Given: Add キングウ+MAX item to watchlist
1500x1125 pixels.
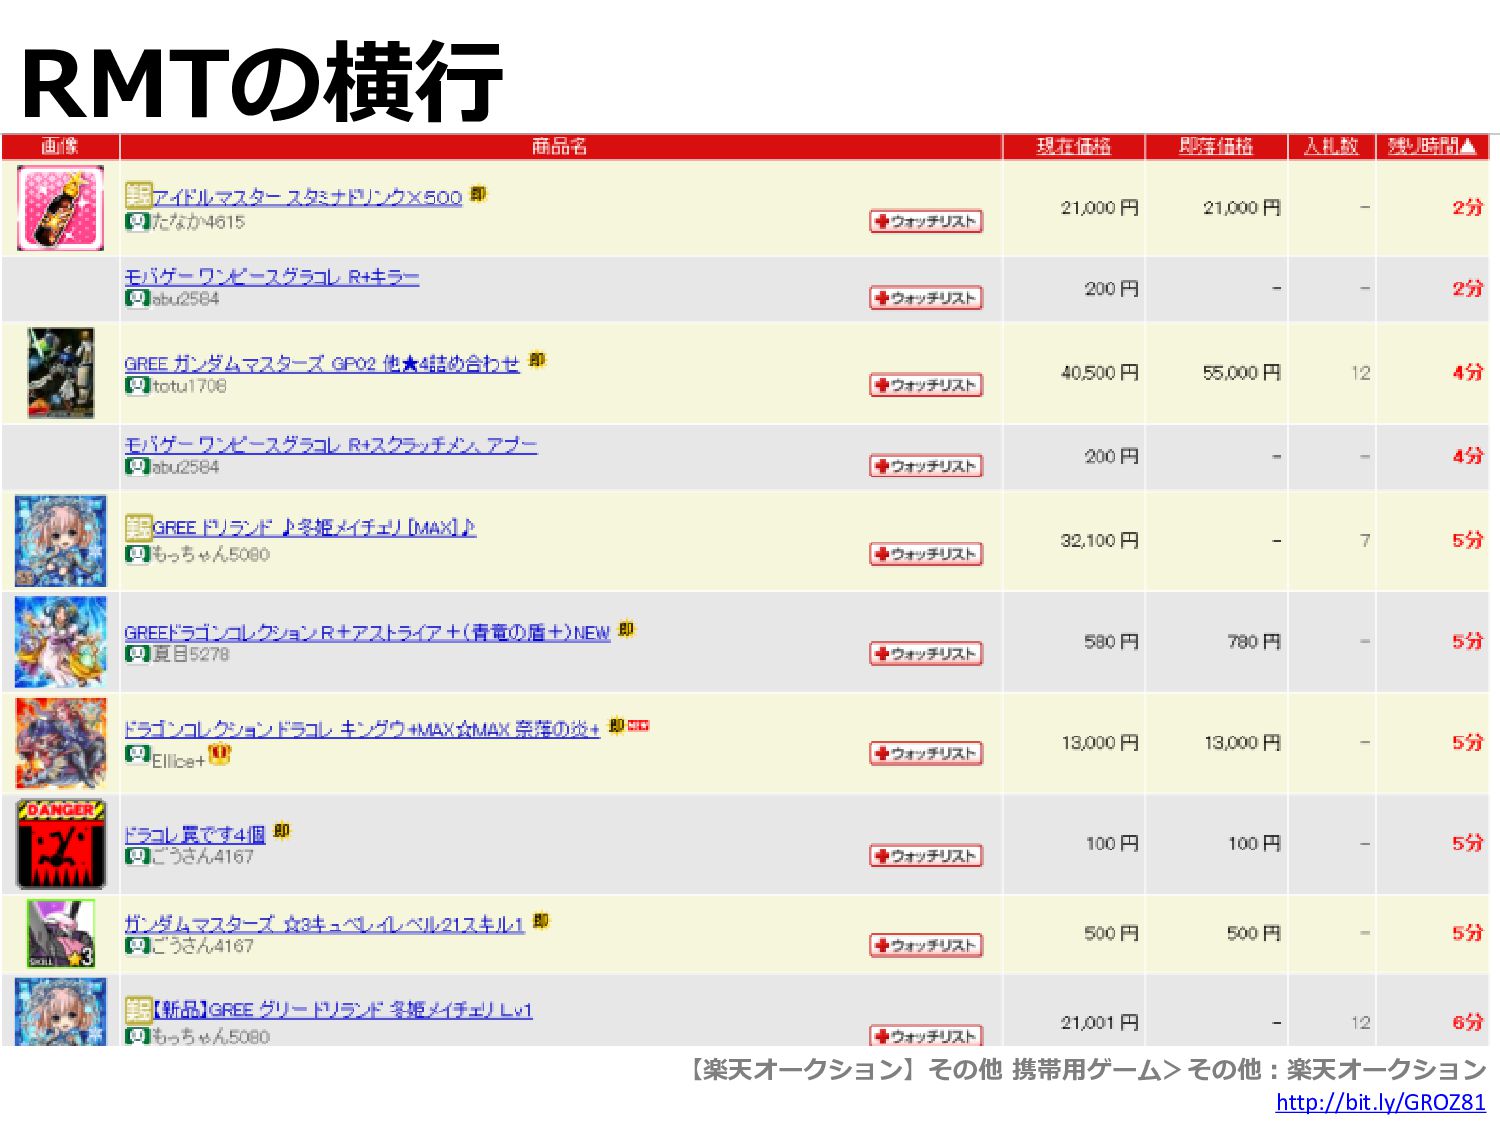Looking at the screenshot, I should (926, 753).
